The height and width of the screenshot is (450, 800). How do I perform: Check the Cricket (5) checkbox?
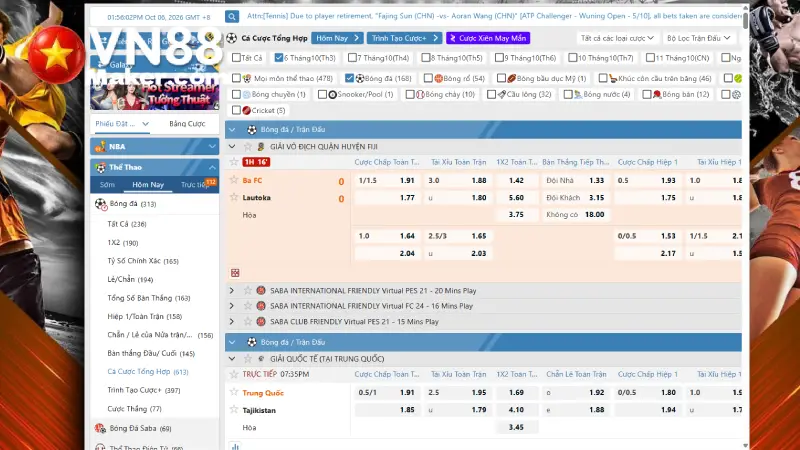tap(236, 110)
